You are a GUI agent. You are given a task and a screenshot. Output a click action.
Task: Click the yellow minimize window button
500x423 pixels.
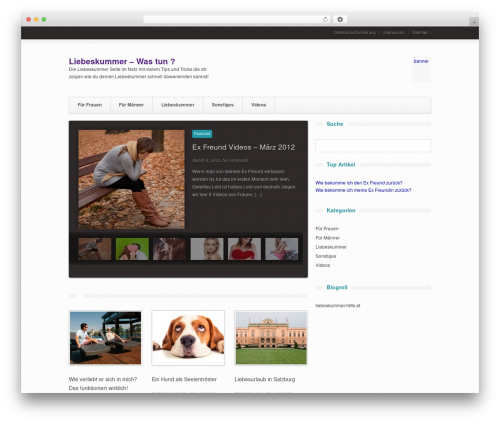(x=36, y=19)
